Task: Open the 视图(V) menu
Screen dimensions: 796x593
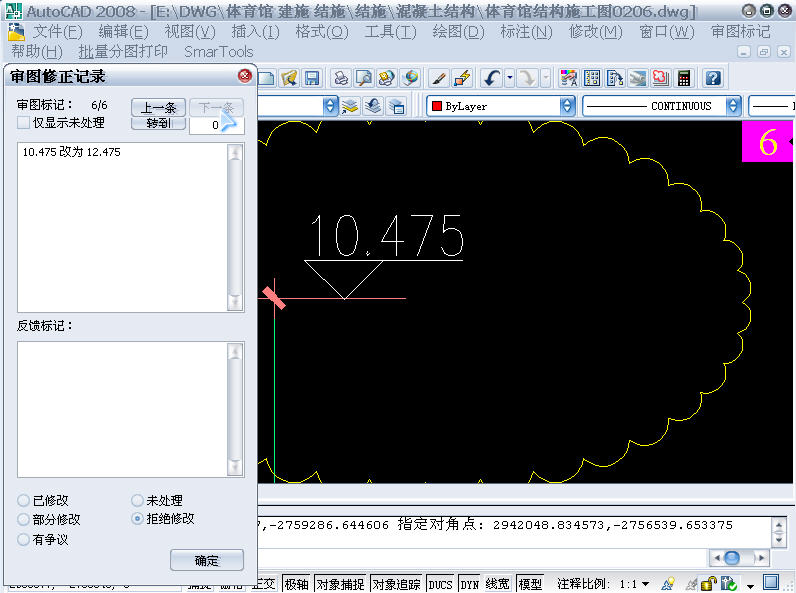Action: click(x=190, y=32)
